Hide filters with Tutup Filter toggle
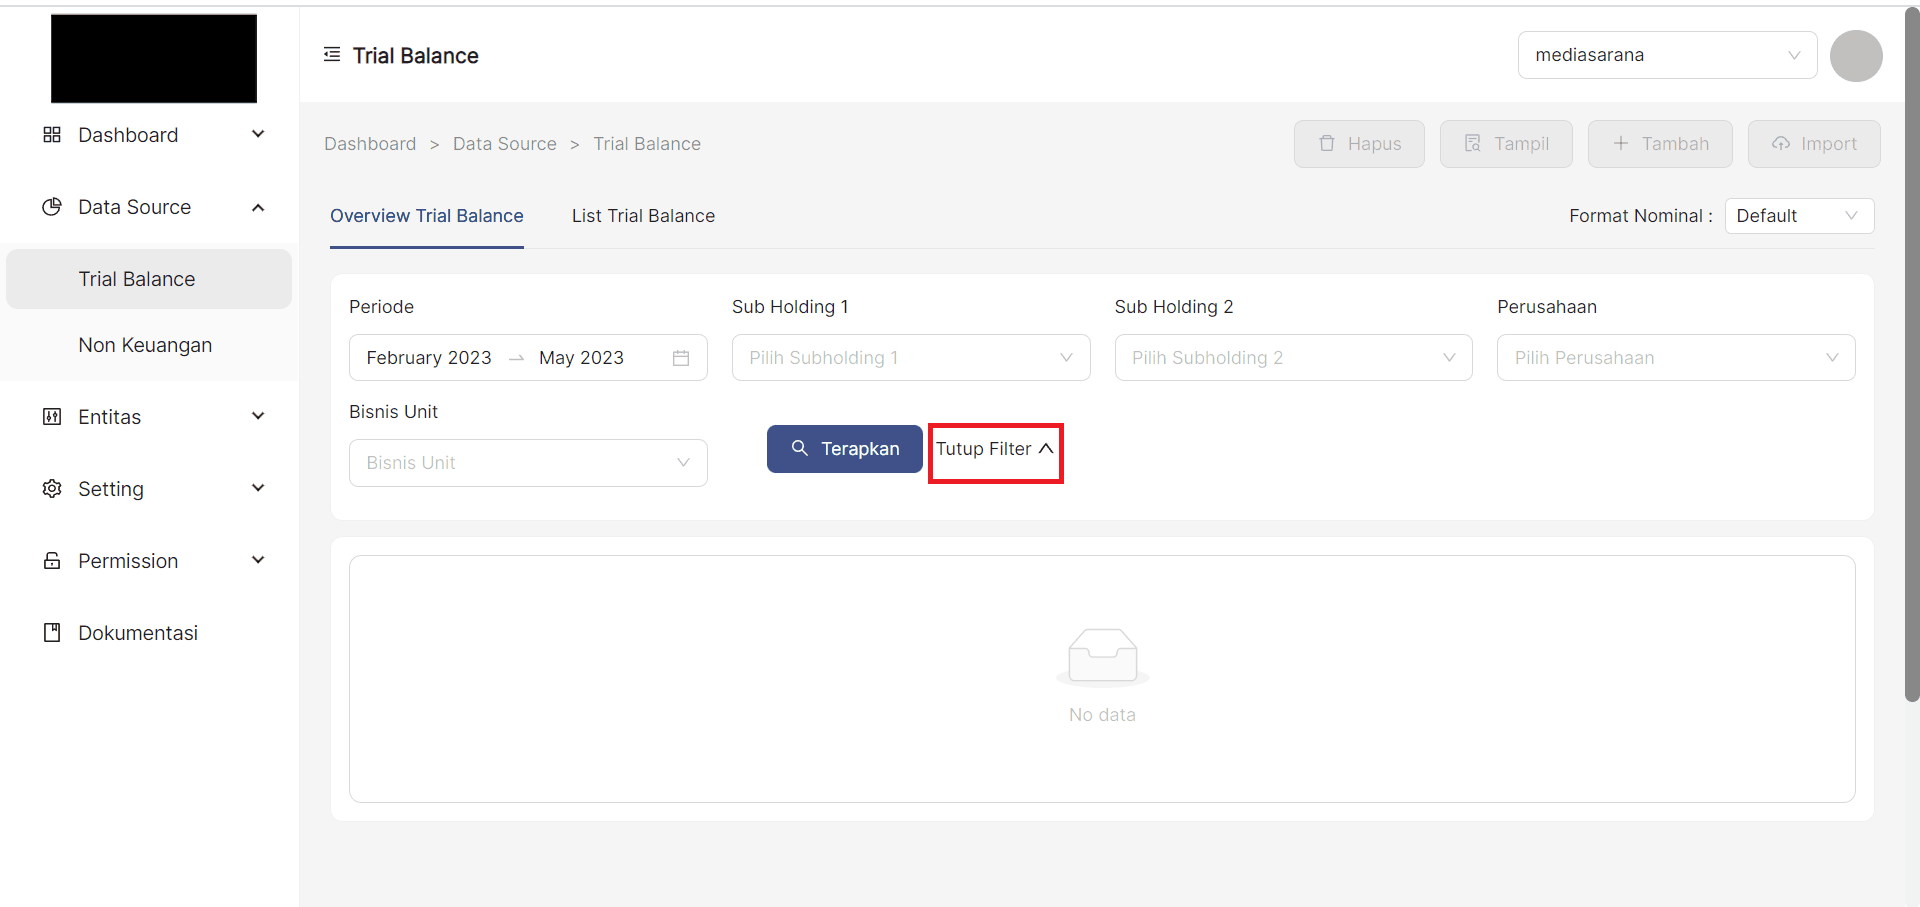The image size is (1920, 907). coord(994,449)
